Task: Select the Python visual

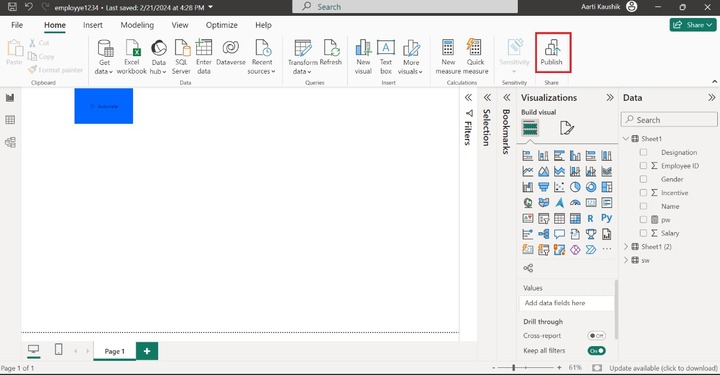Action: pos(607,218)
